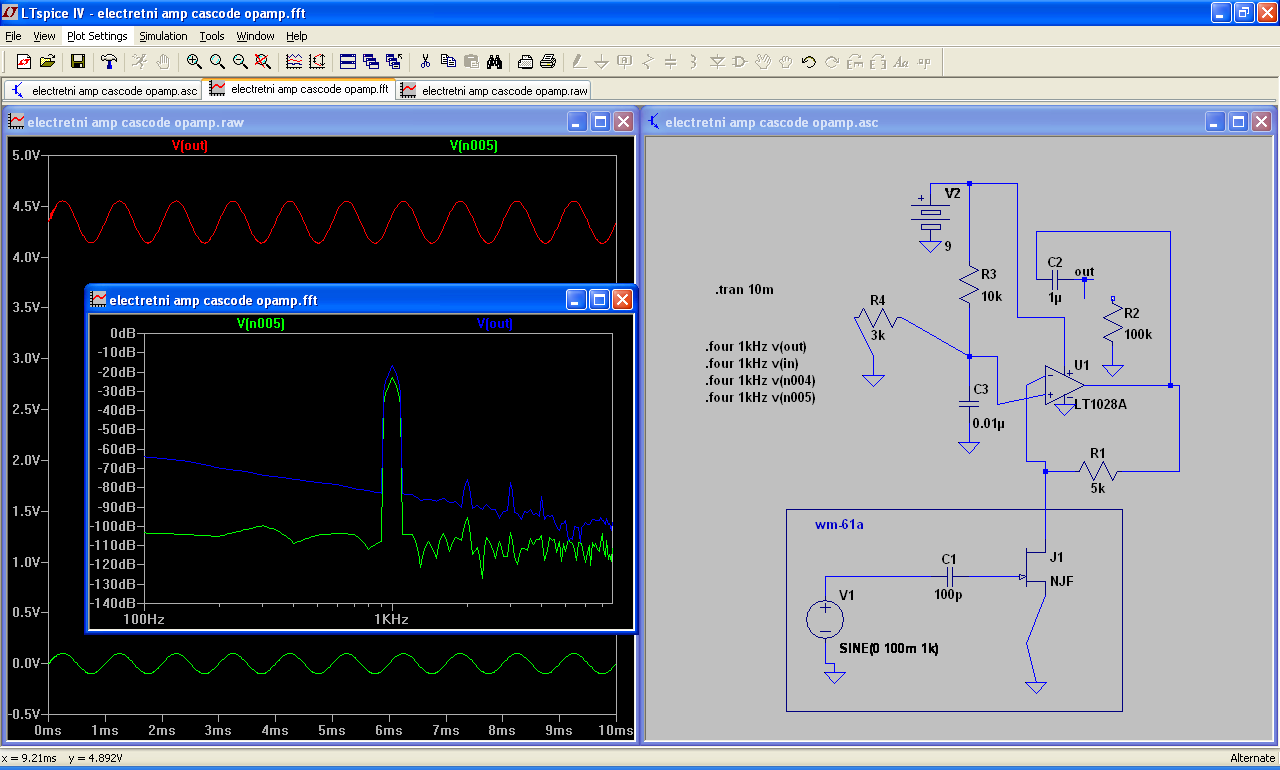Click the wm-61a box label
Screen dimensions: 1280x770
coord(839,524)
